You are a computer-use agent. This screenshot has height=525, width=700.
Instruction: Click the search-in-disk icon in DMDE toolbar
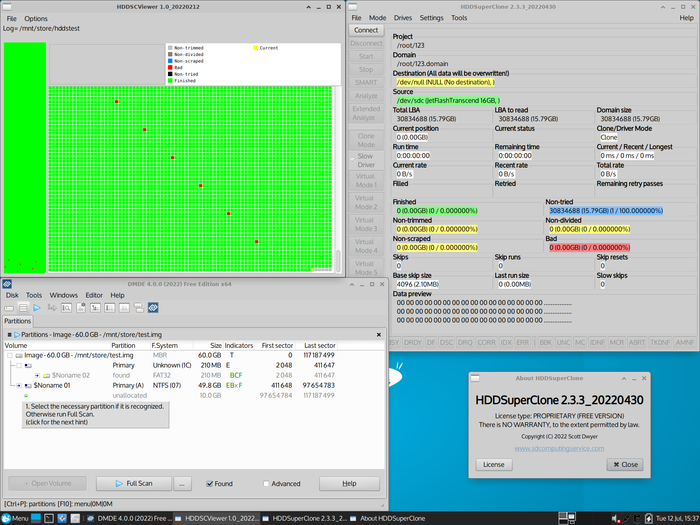[x=66, y=308]
